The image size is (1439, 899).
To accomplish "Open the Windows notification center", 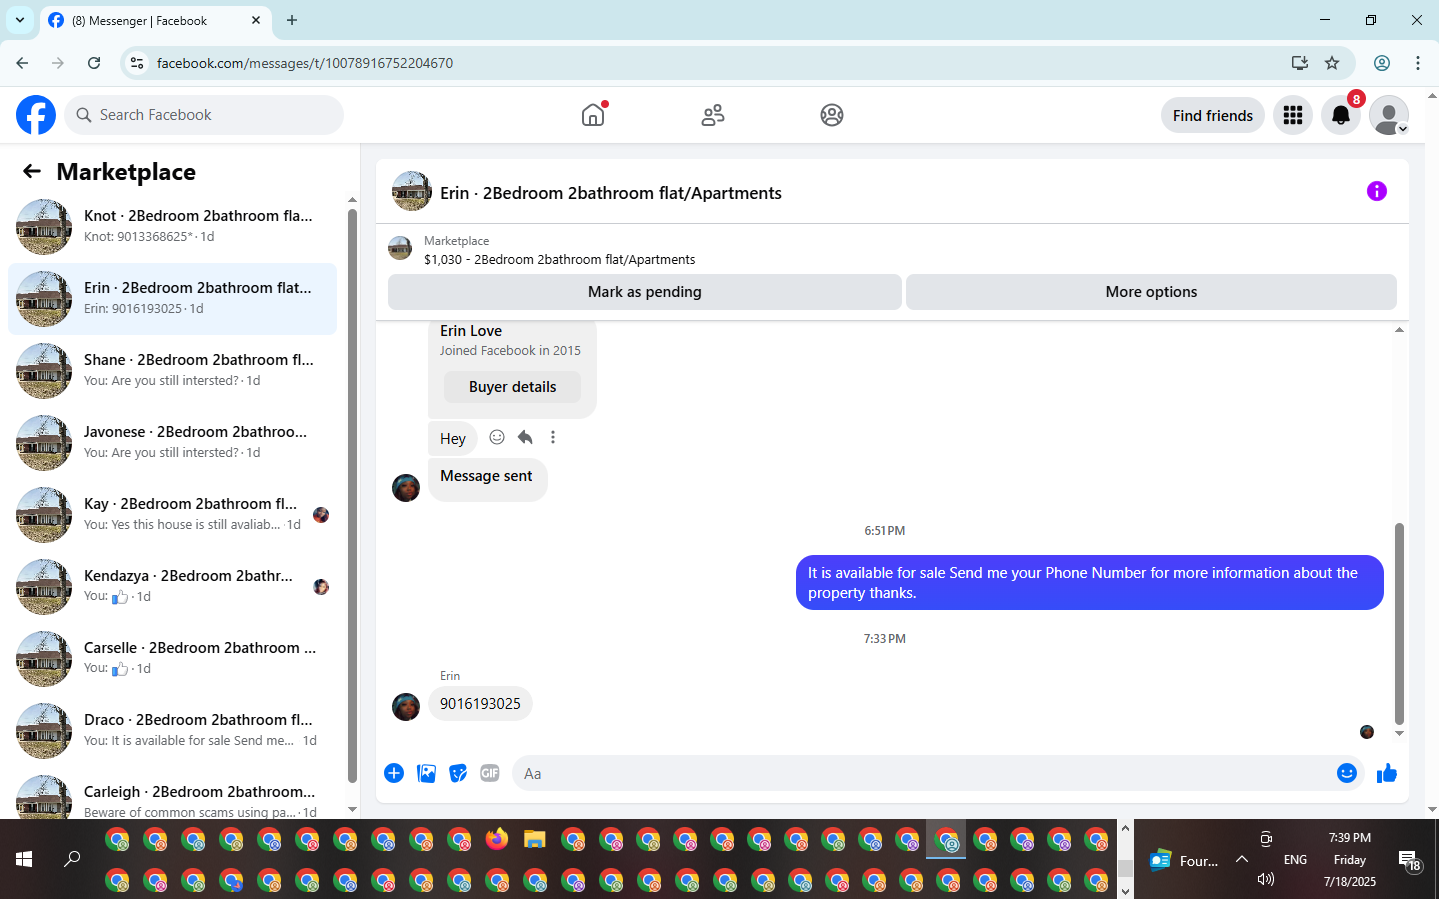I will [1411, 860].
